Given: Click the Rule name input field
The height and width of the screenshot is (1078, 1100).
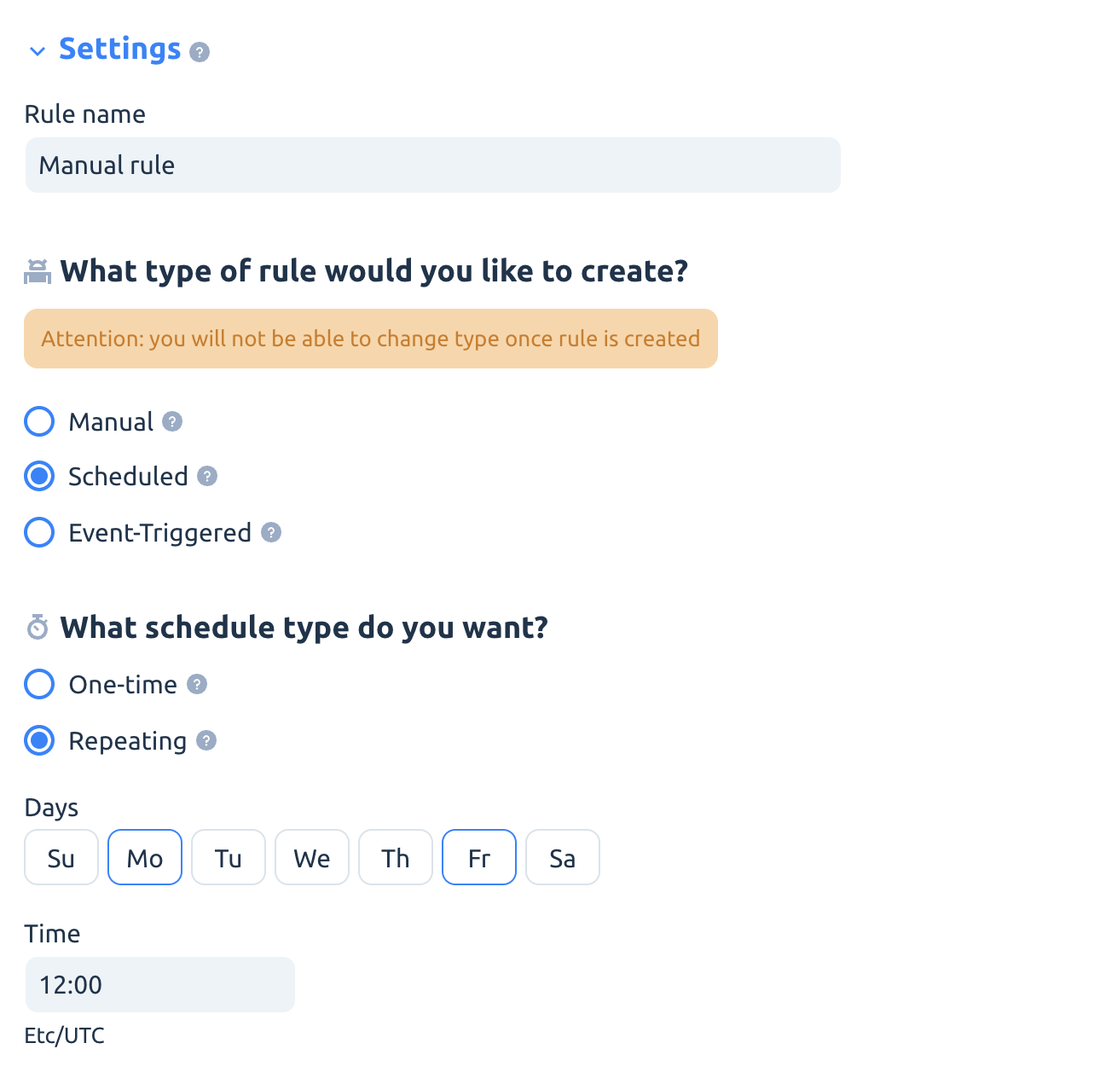Looking at the screenshot, I should pos(433,165).
